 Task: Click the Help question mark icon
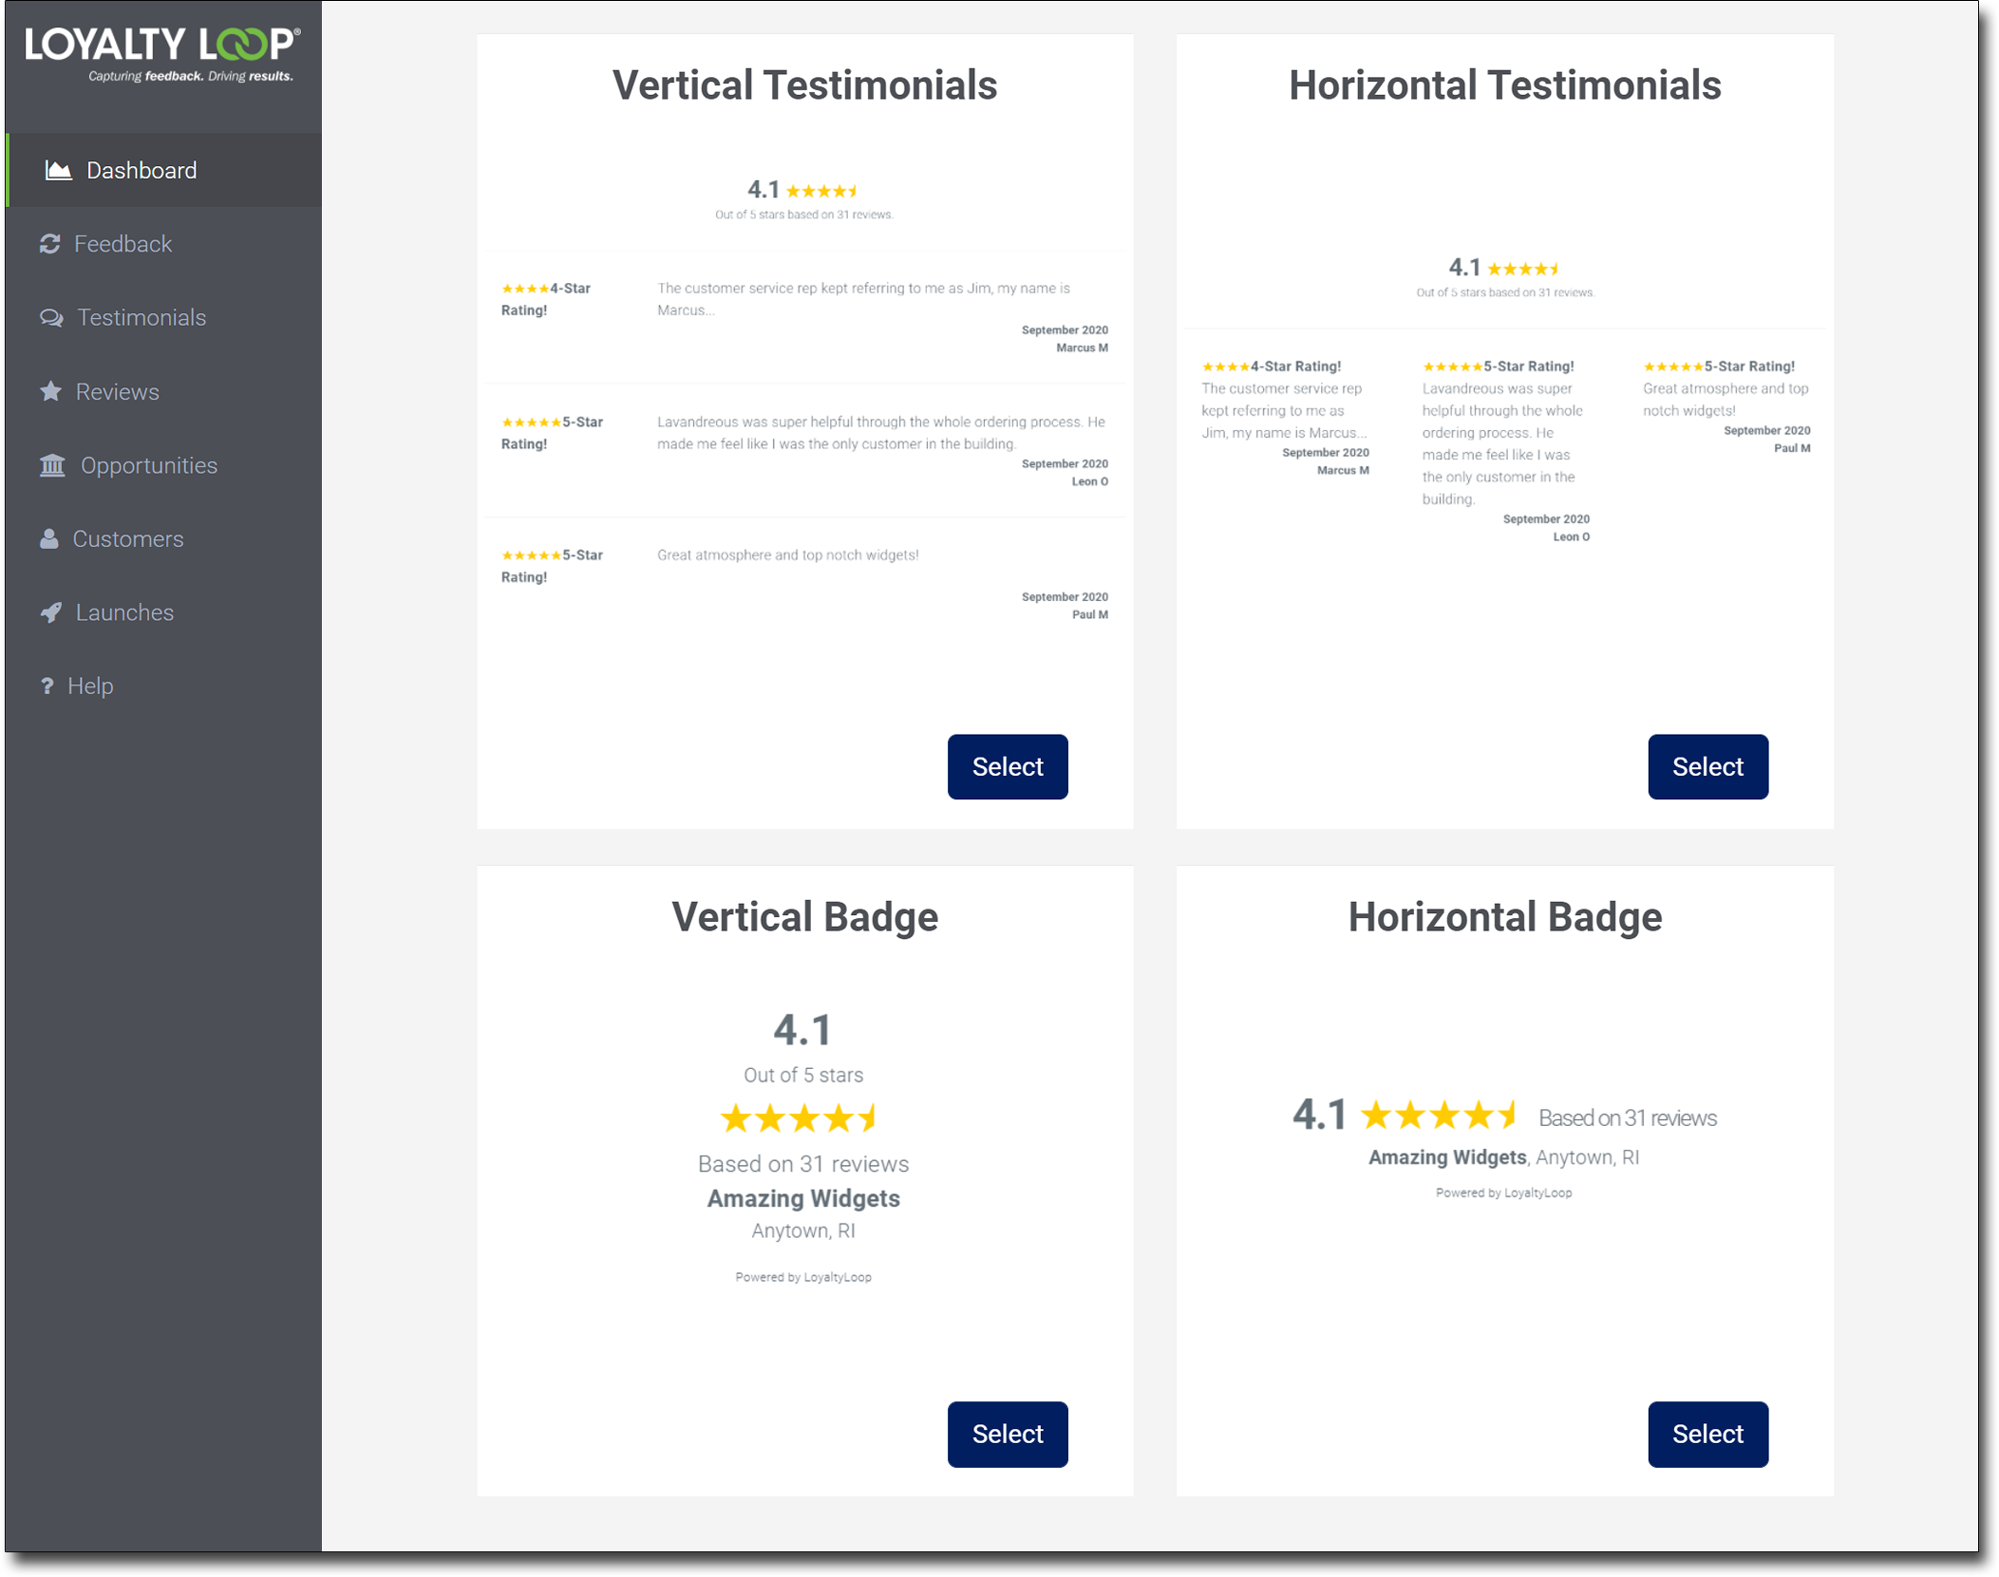click(47, 686)
